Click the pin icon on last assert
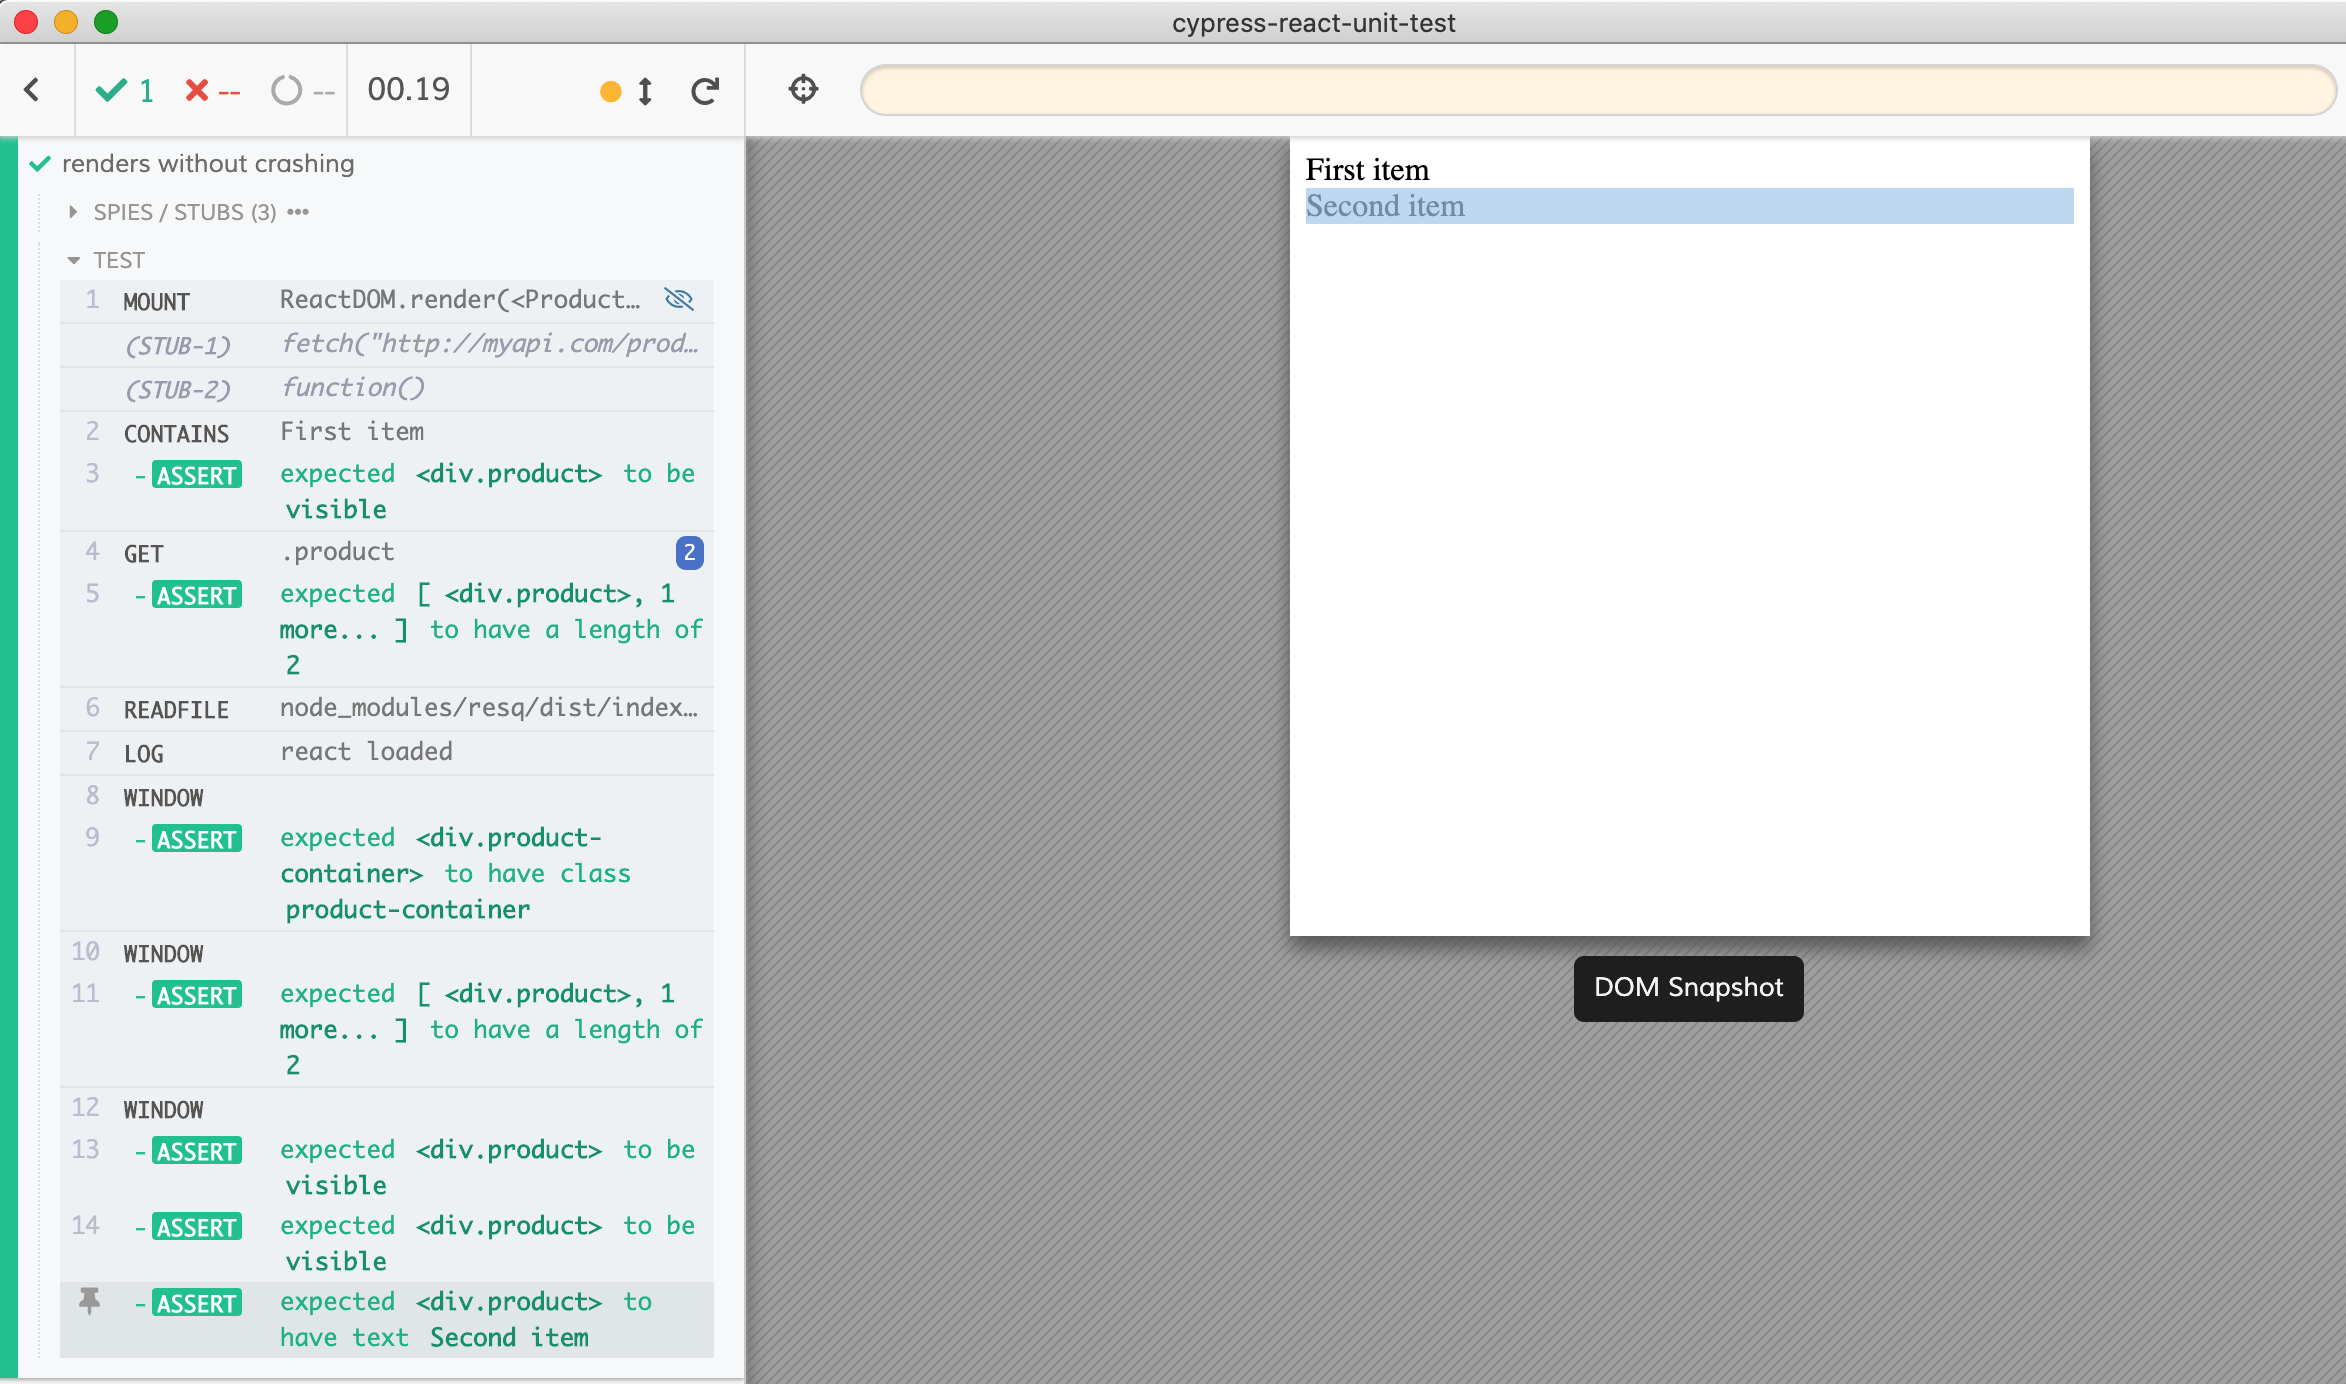The width and height of the screenshot is (2346, 1384). coord(89,1301)
